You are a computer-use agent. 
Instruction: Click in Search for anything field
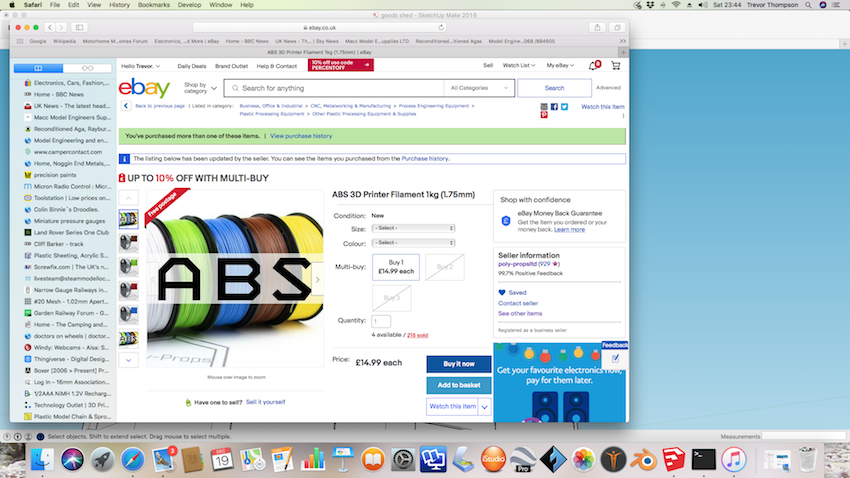click(x=334, y=88)
